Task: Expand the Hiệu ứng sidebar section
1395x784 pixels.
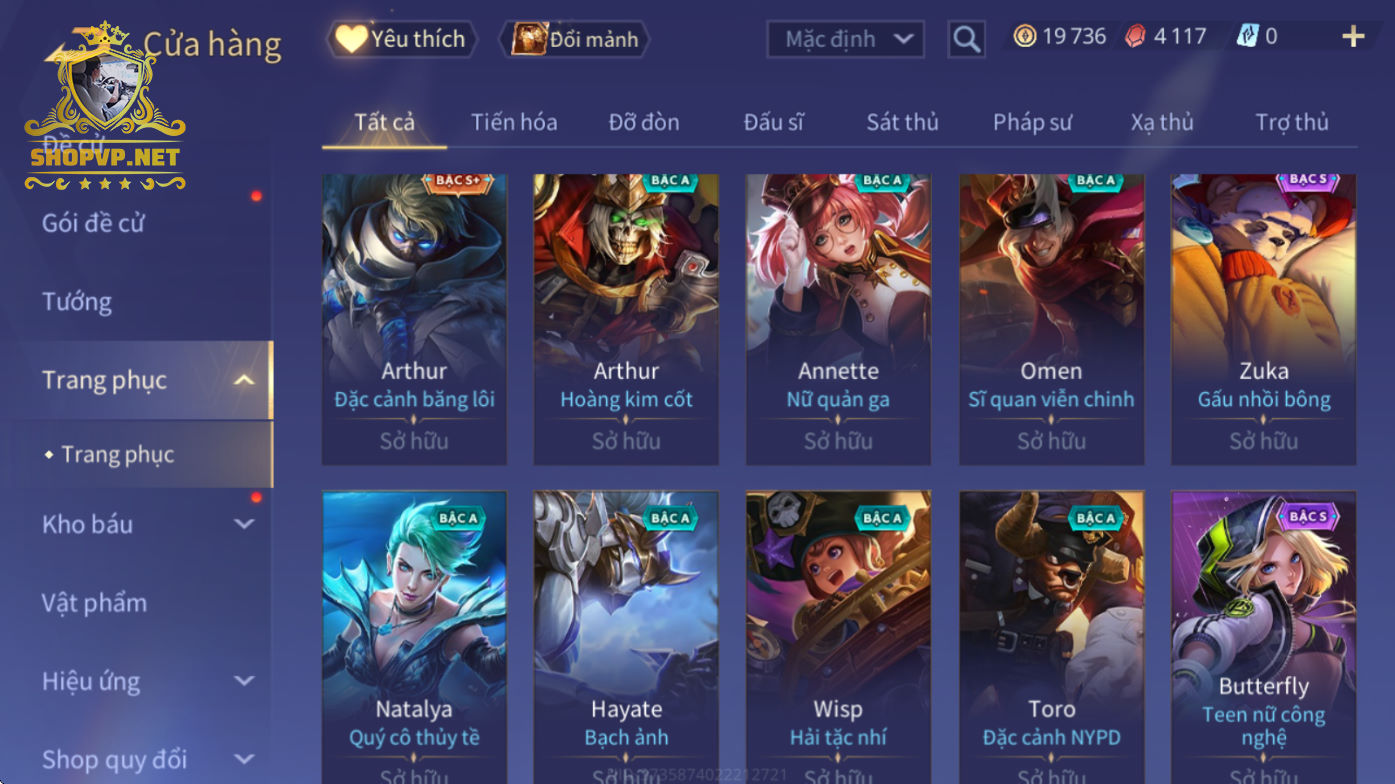Action: pos(244,681)
